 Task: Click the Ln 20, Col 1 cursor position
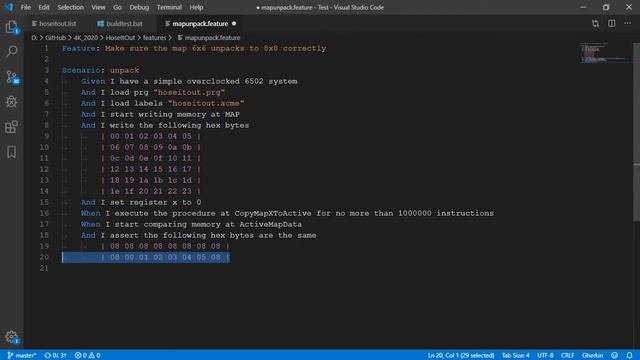click(x=461, y=356)
